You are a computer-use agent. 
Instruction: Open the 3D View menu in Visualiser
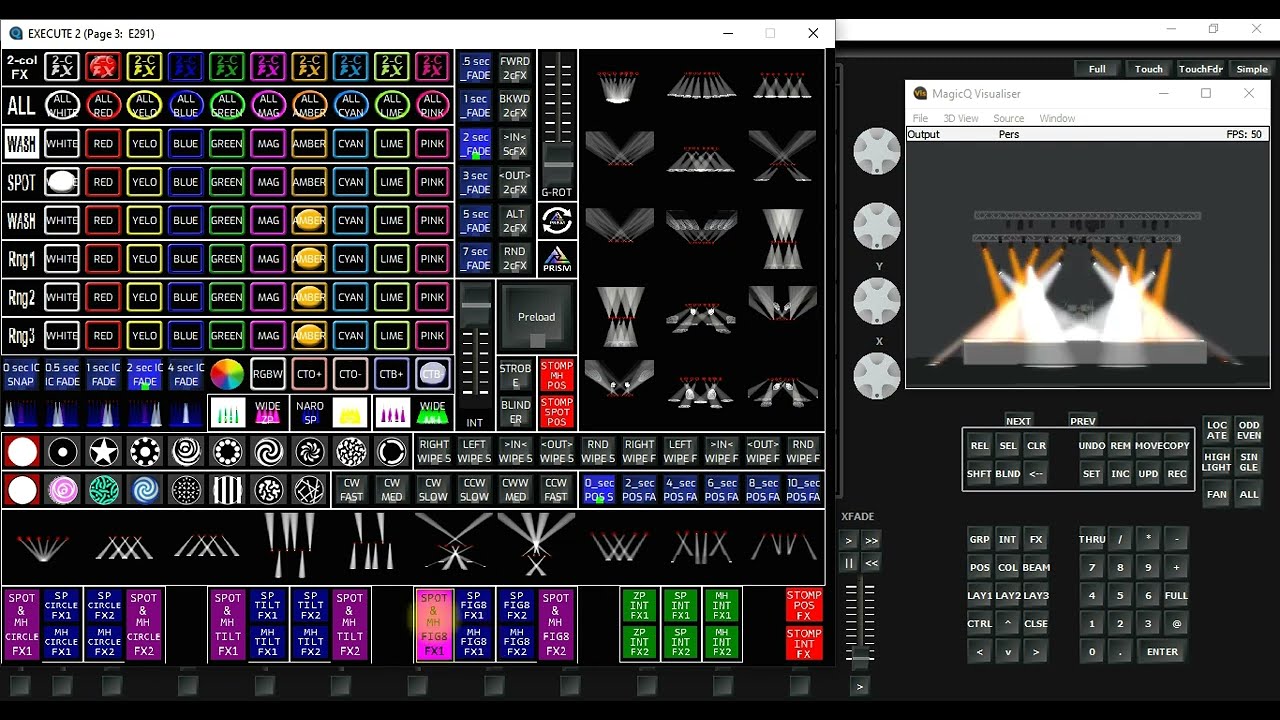961,118
